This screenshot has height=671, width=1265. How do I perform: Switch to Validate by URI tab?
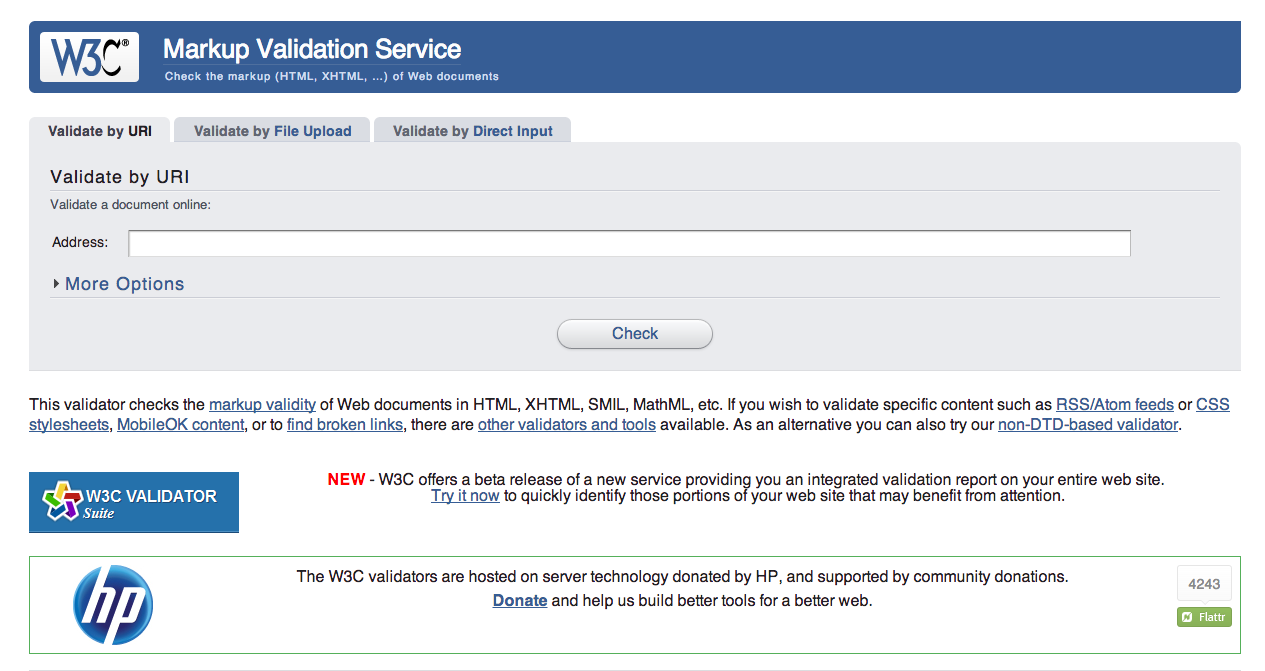[100, 131]
